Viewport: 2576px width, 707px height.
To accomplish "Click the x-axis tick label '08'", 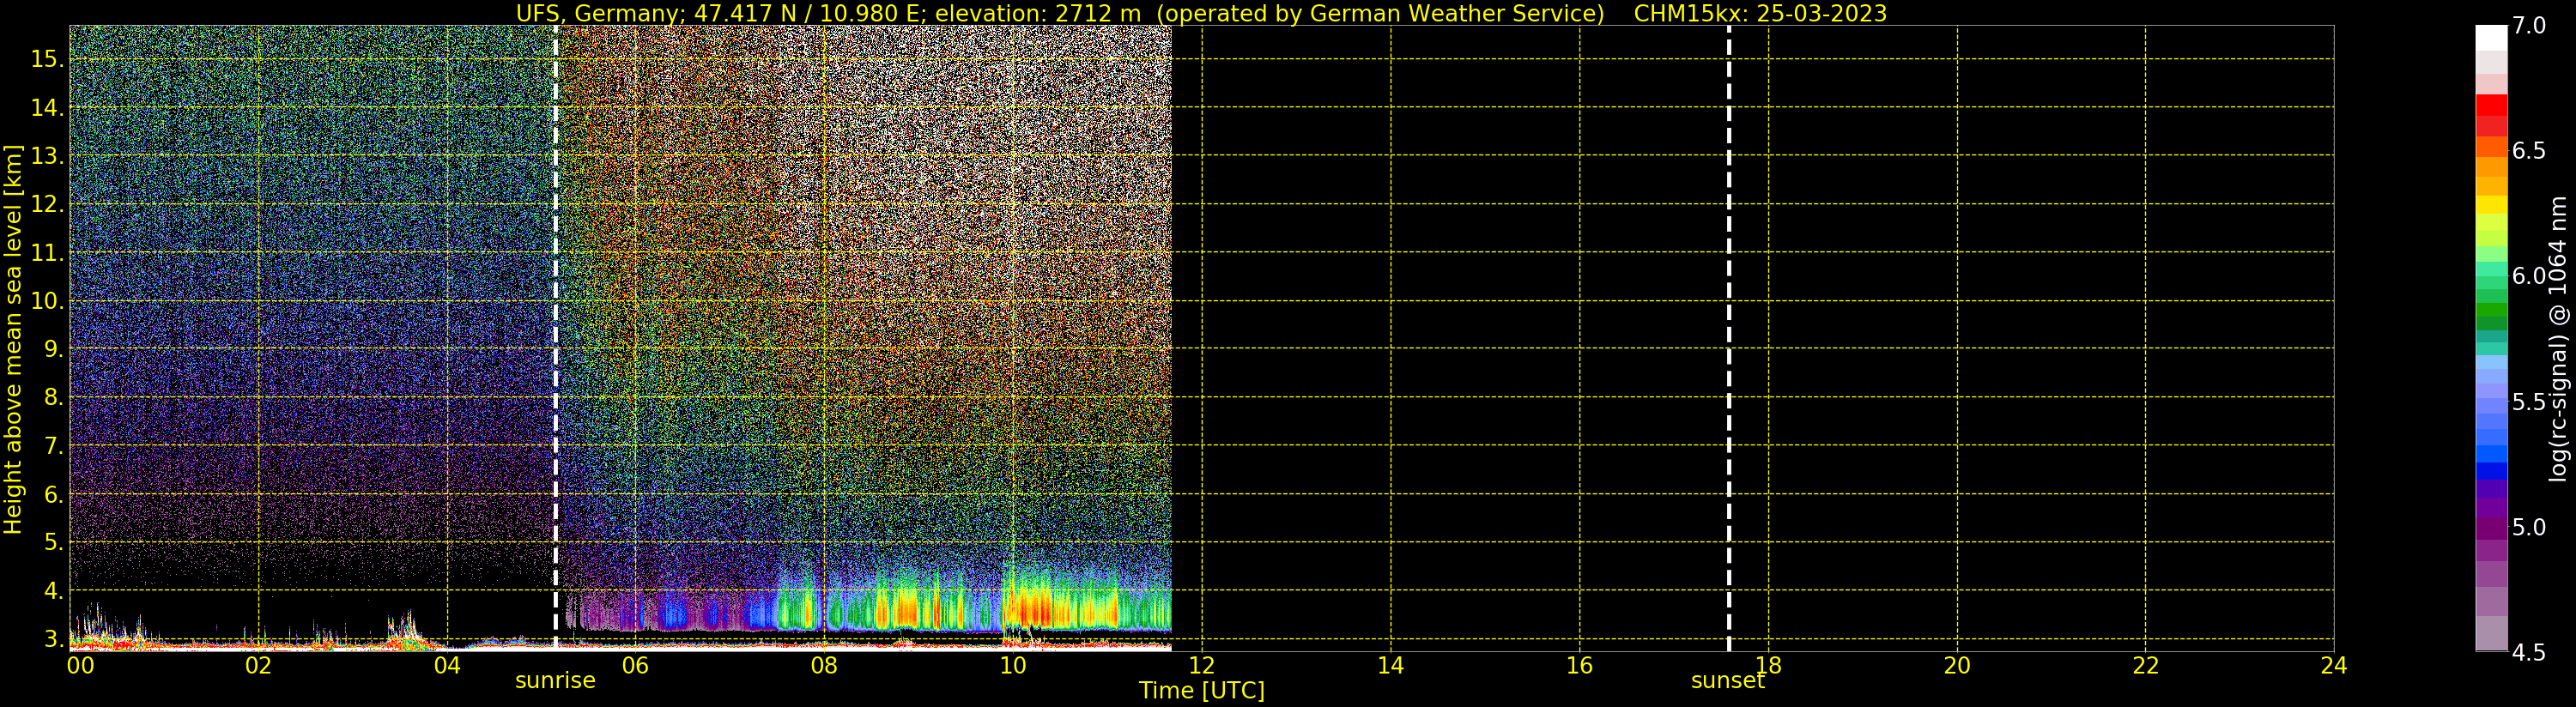I will pyautogui.click(x=824, y=665).
